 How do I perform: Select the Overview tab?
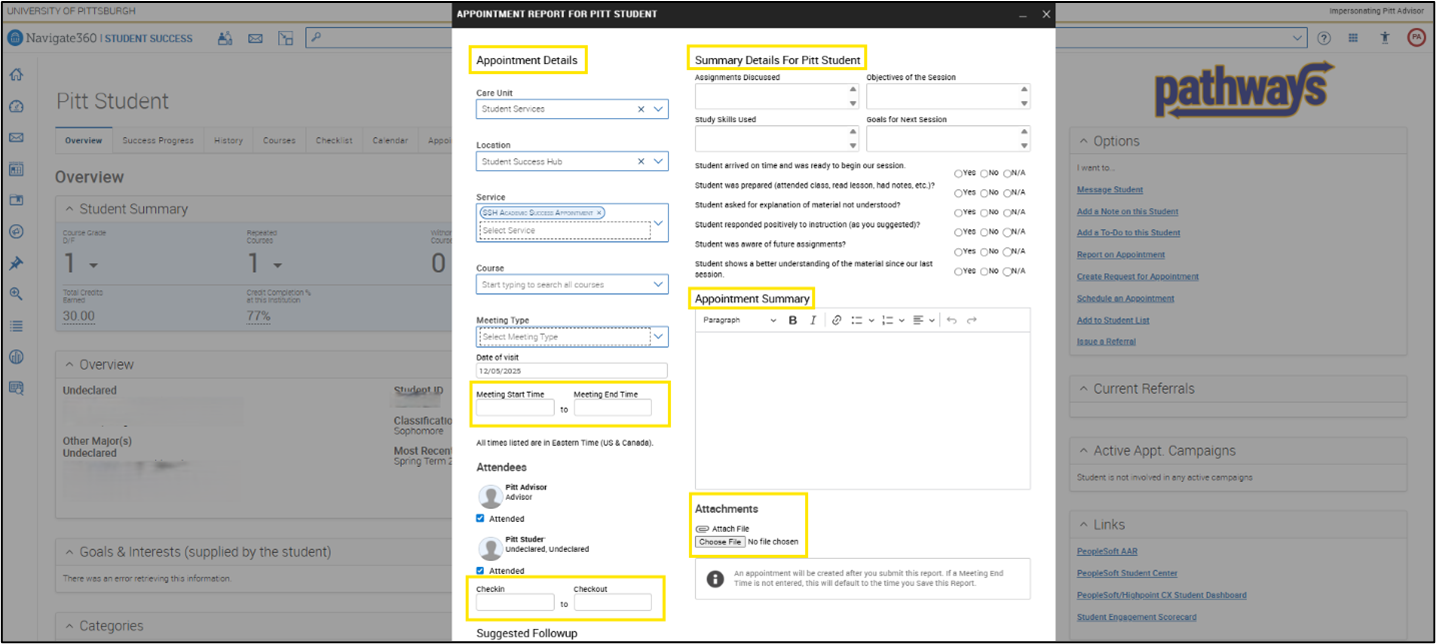click(84, 141)
